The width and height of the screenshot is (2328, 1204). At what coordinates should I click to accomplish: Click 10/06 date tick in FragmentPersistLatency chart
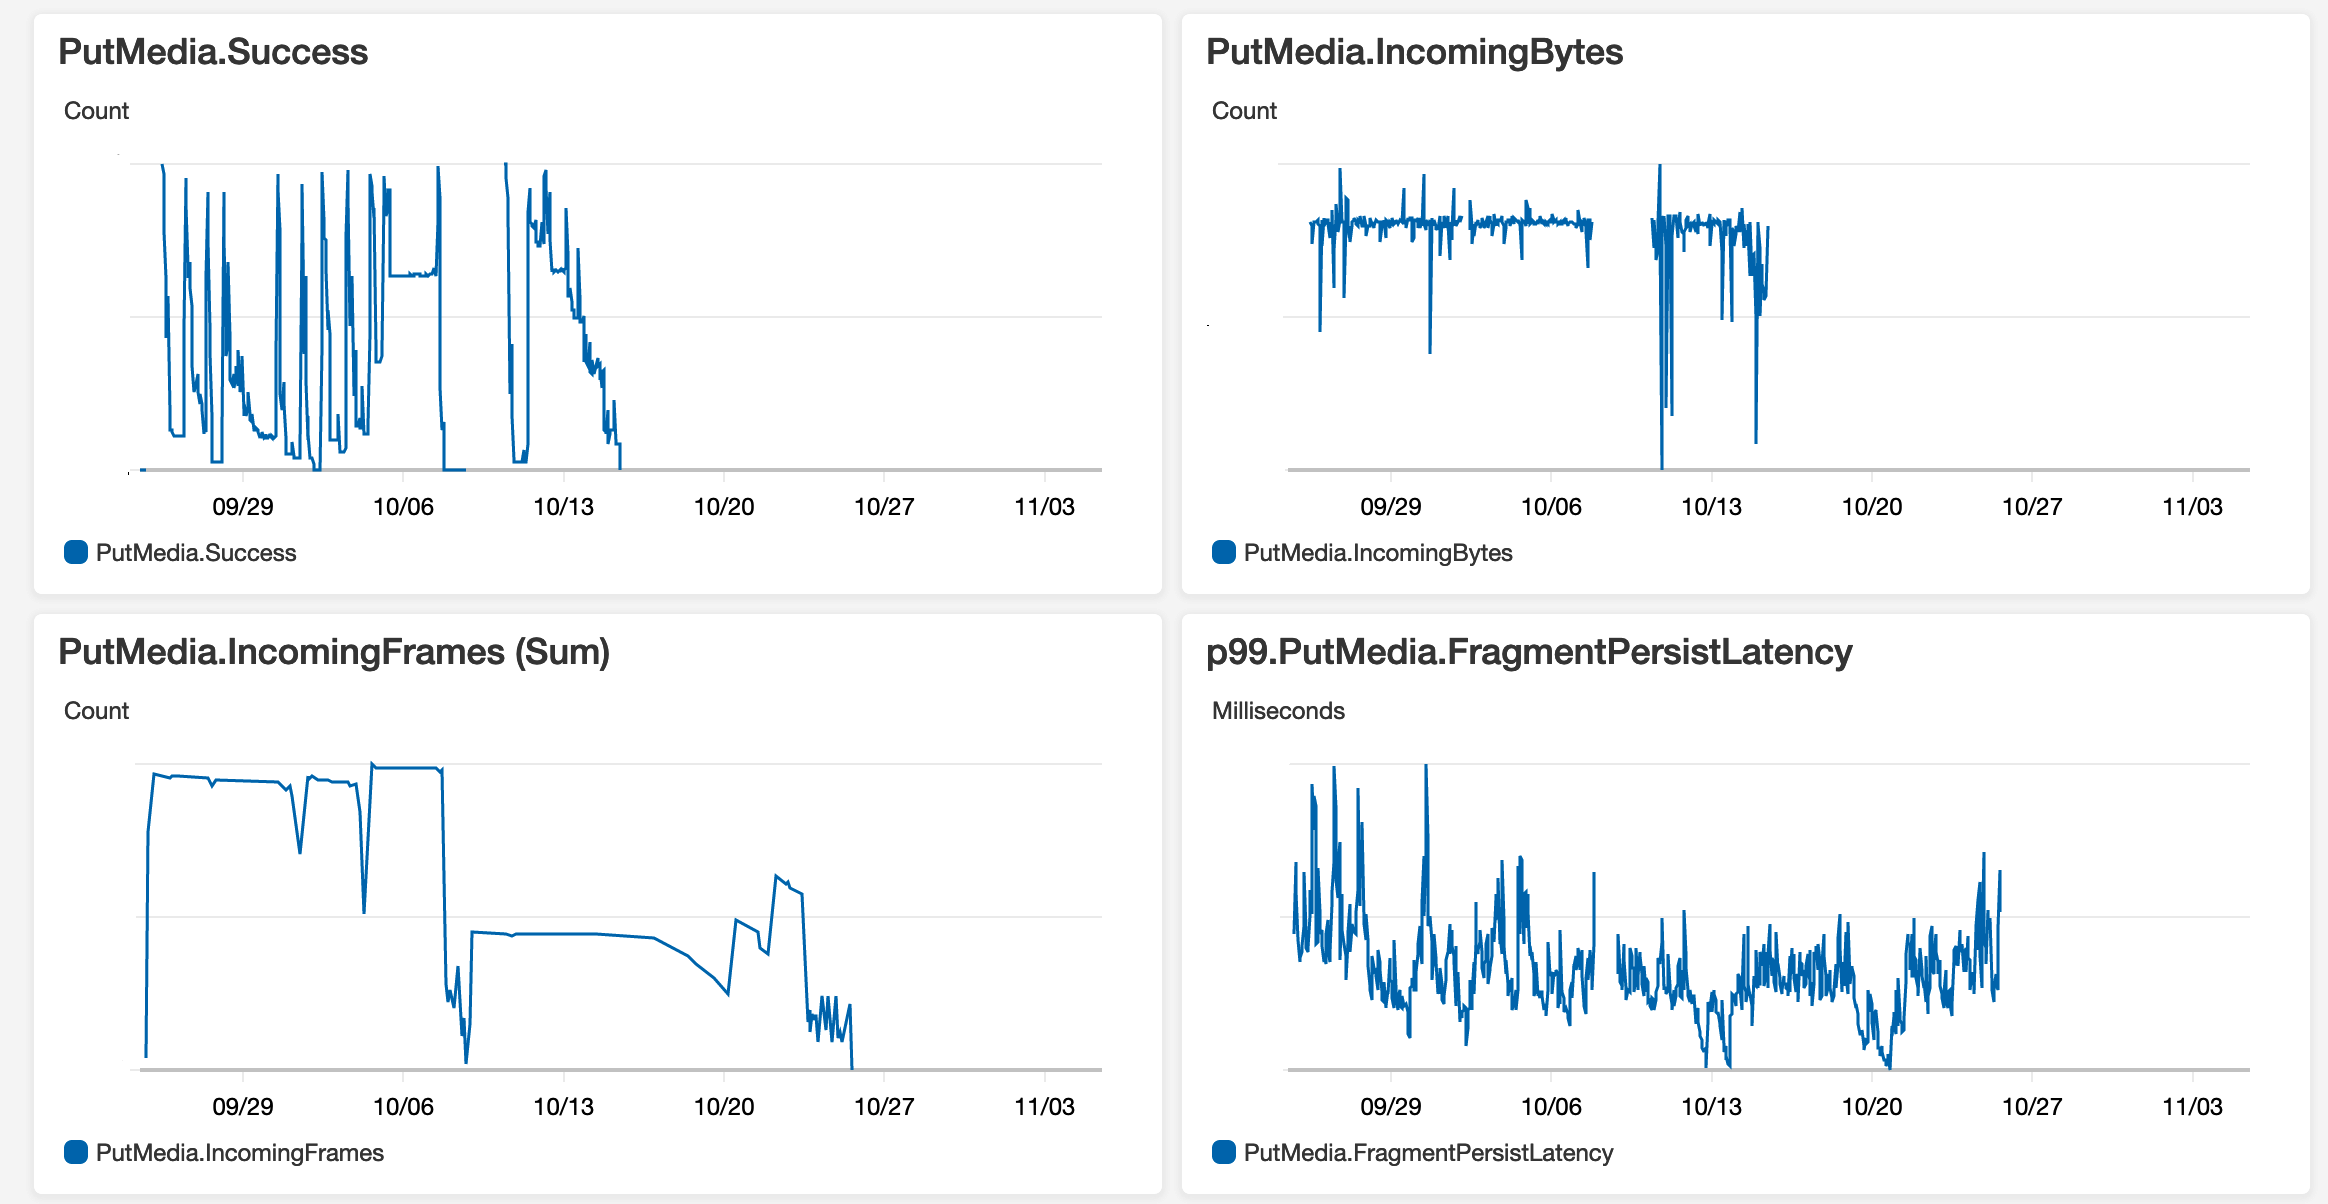tap(1550, 1107)
